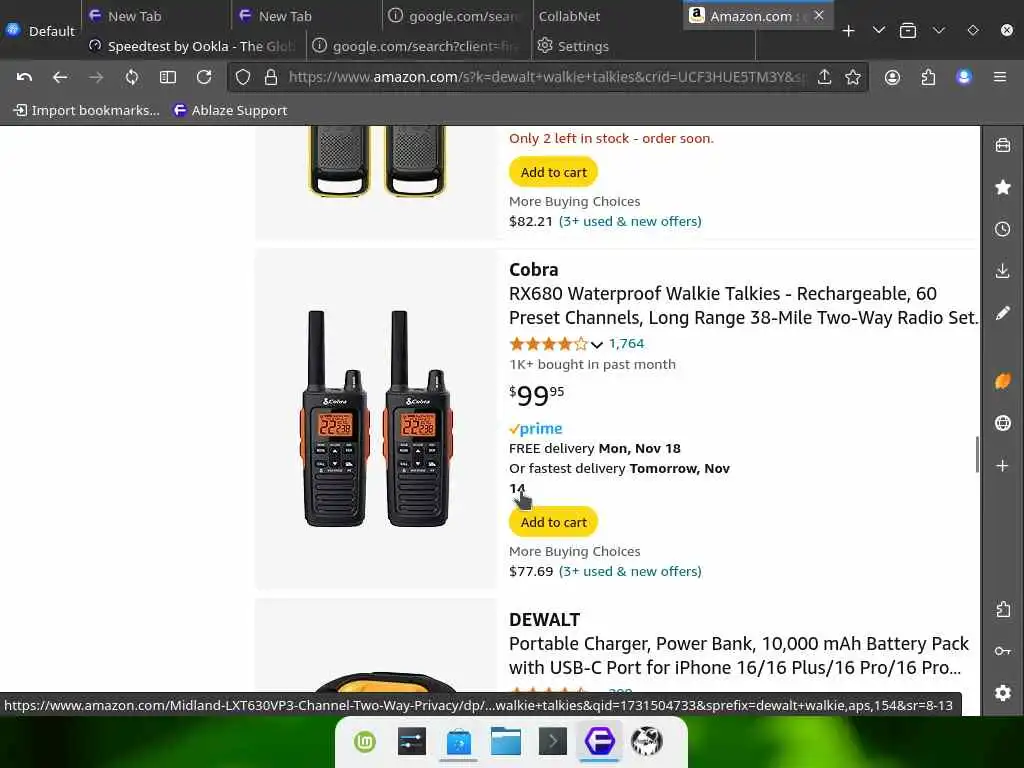The height and width of the screenshot is (768, 1024).
Task: Click the forward navigation arrow
Action: click(96, 77)
